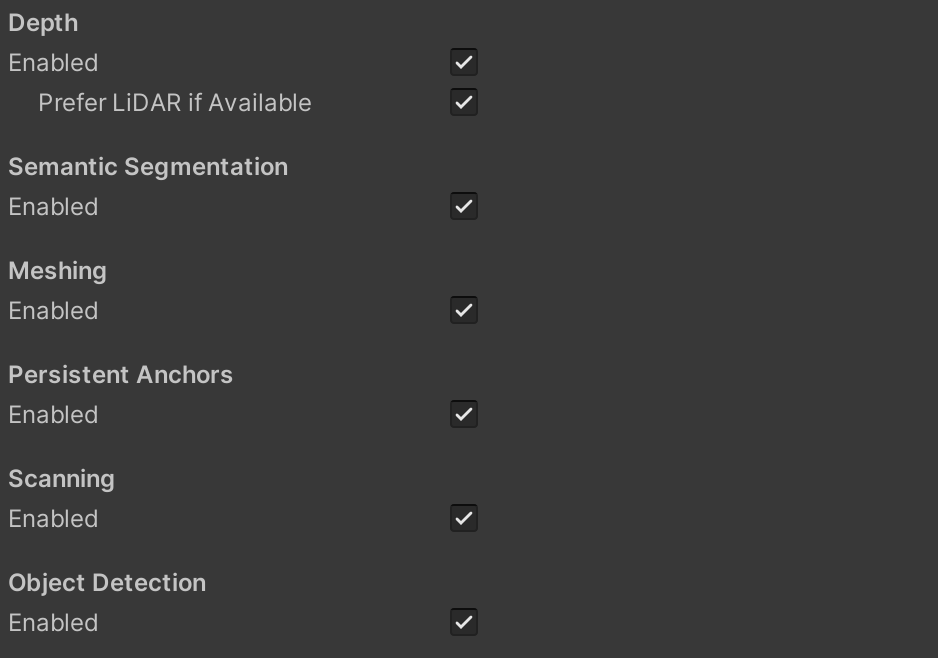
Task: Select the Prefer LiDAR if Available label
Action: pyautogui.click(x=172, y=102)
